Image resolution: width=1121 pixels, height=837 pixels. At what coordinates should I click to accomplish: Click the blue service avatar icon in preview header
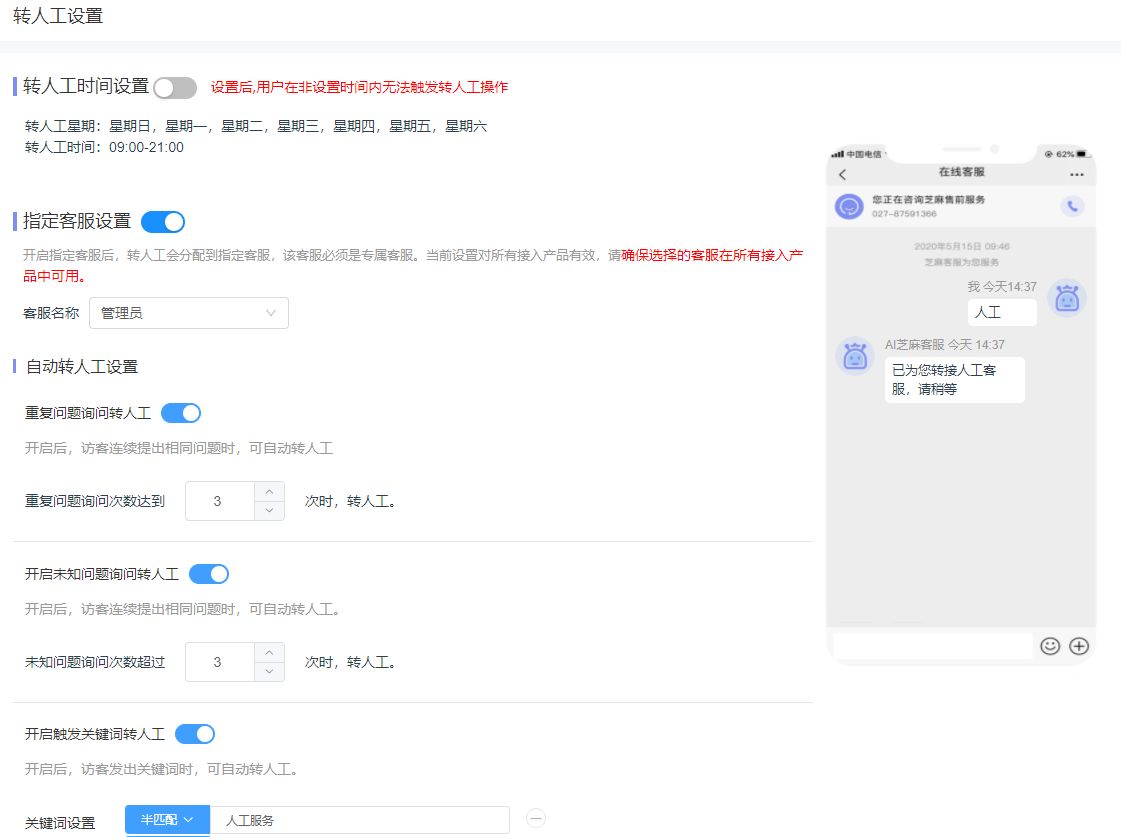(x=849, y=207)
